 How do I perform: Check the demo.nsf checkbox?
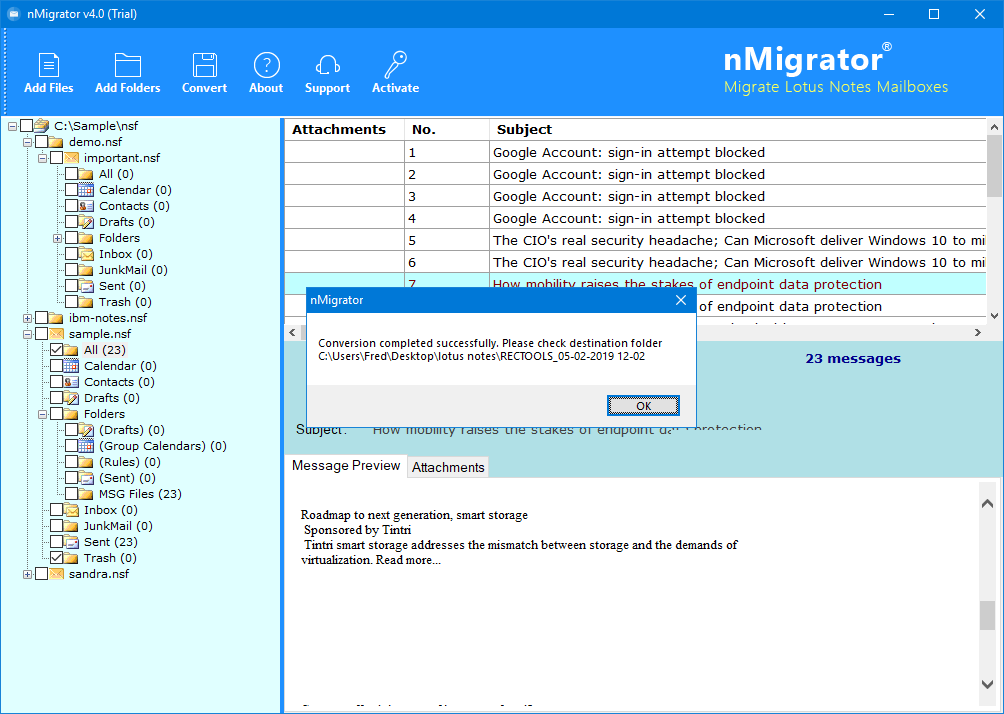click(x=41, y=142)
